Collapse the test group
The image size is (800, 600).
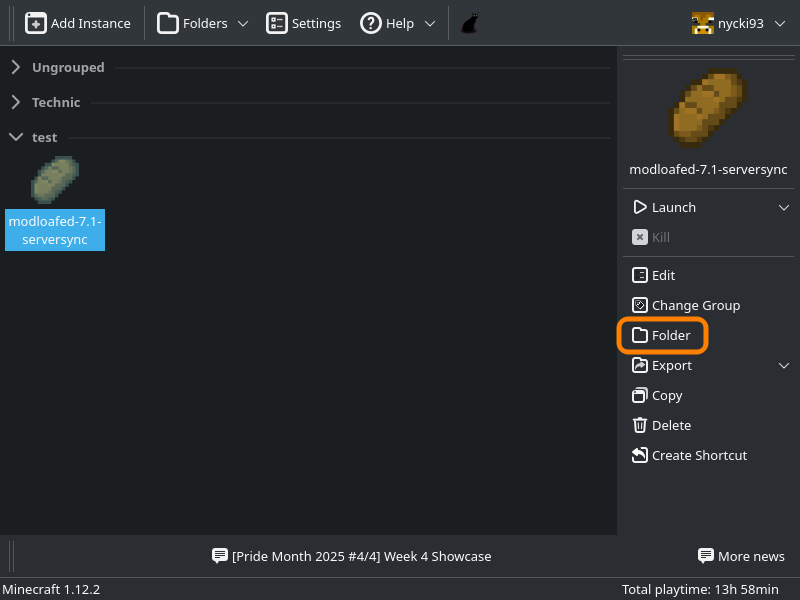coord(16,137)
